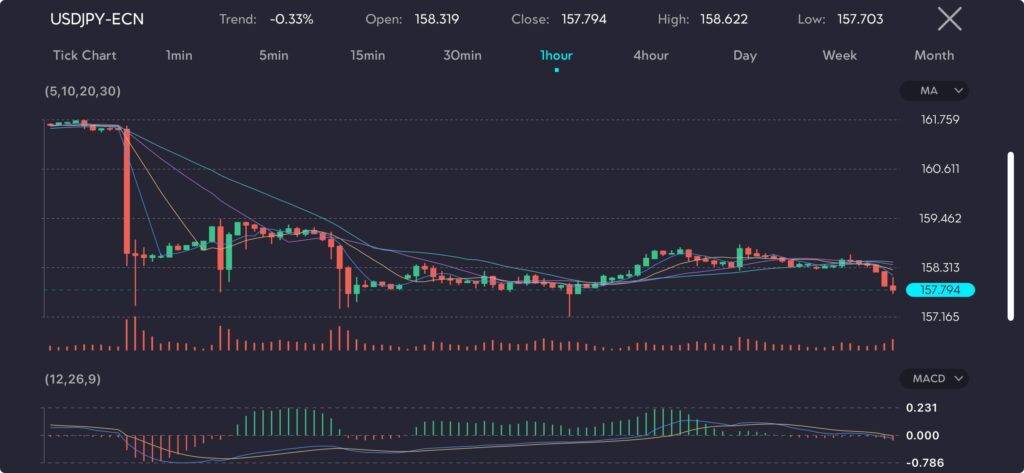Choose the 30min timeframe
This screenshot has width=1024, height=473.
click(461, 55)
